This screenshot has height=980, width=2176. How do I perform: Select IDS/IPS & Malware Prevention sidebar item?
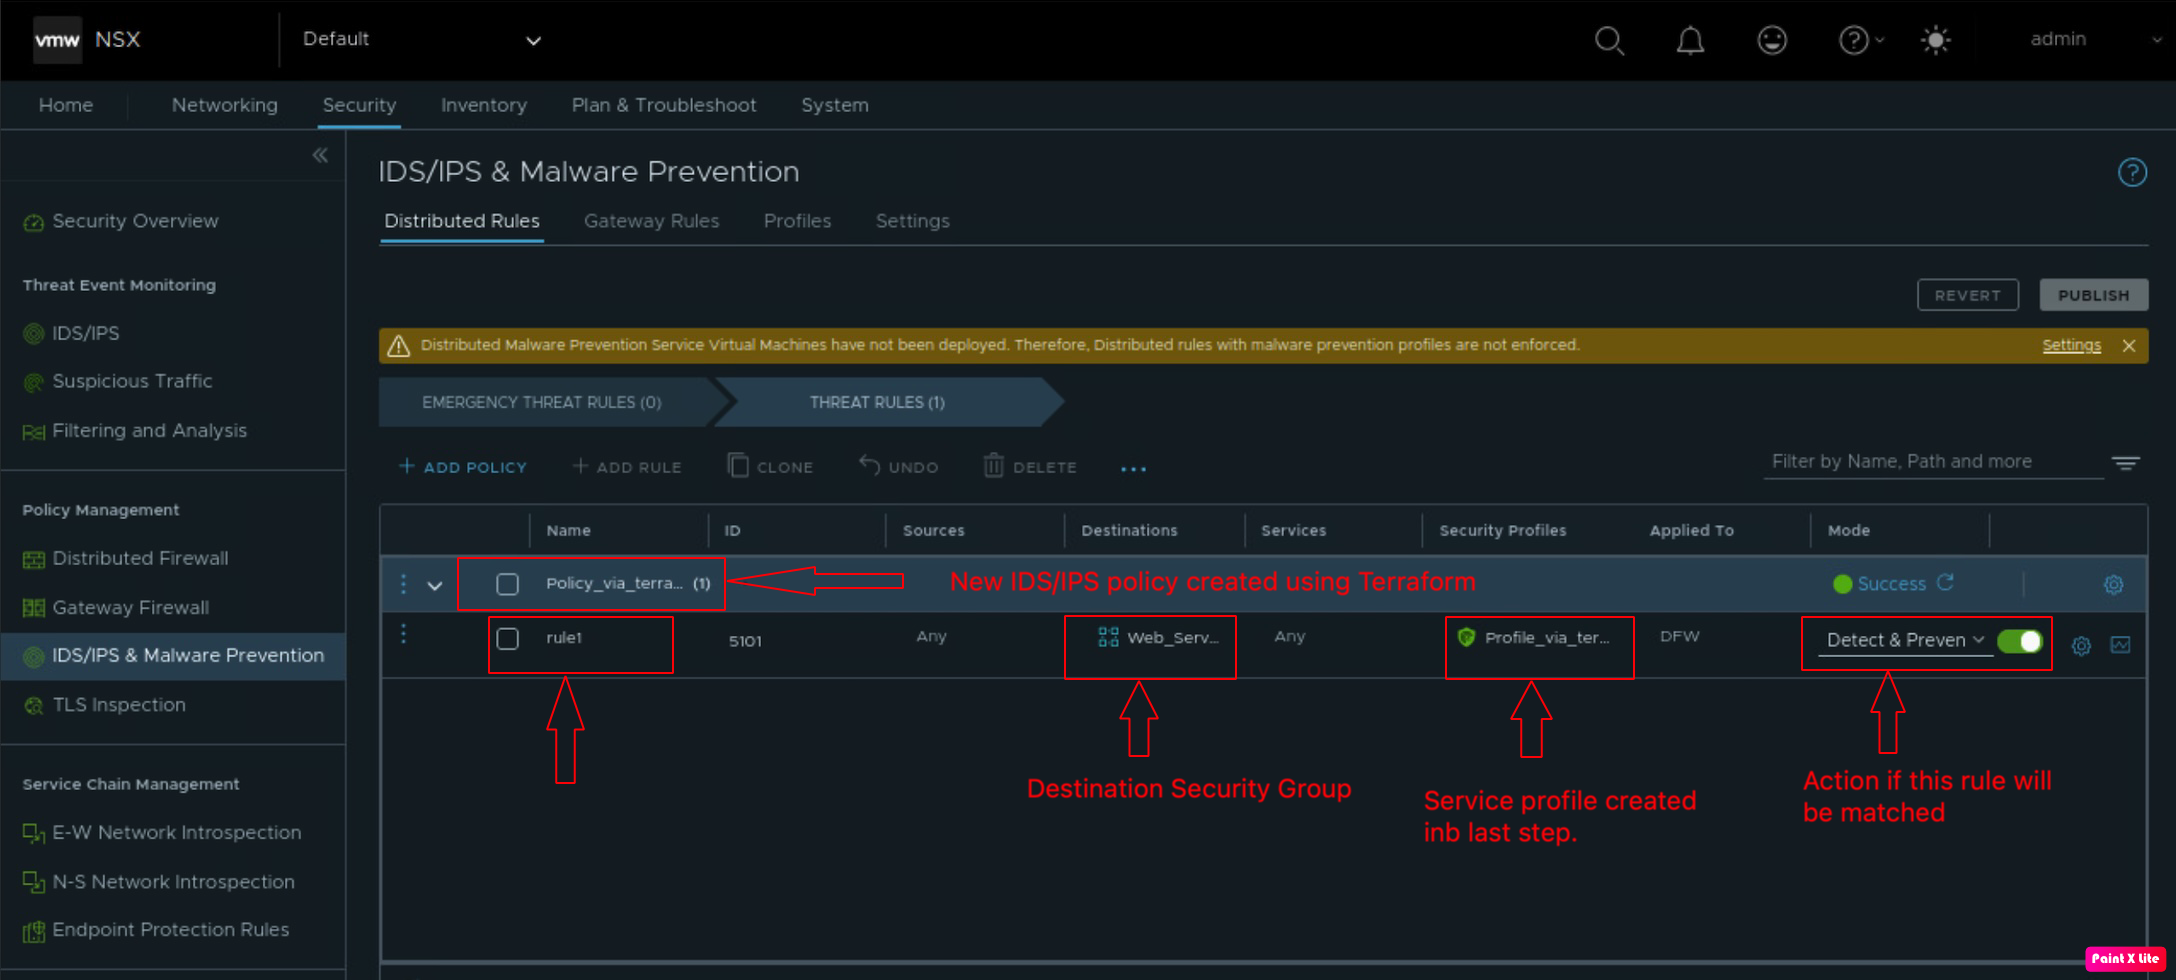(x=173, y=656)
